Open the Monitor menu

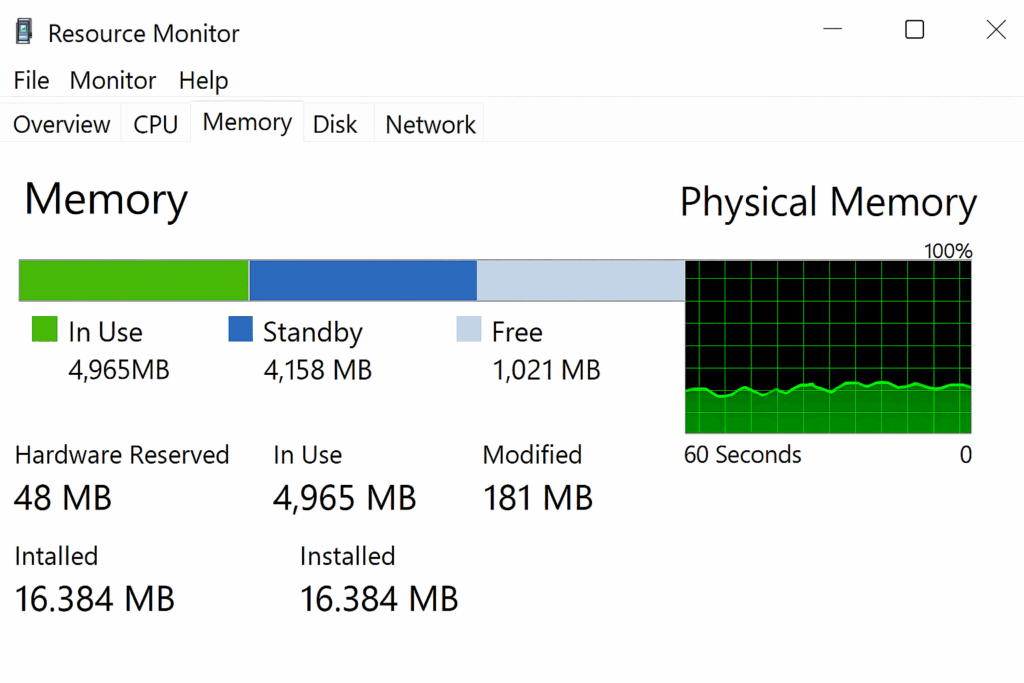[113, 80]
